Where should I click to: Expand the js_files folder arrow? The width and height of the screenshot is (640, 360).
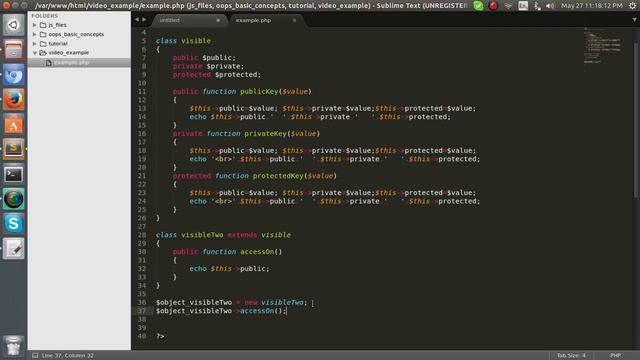(35, 25)
